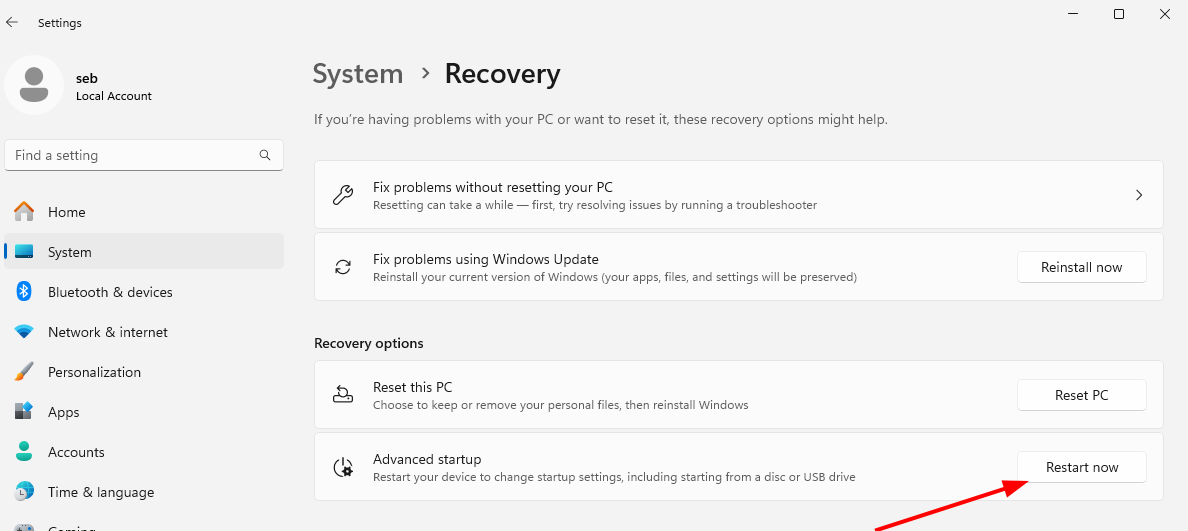
Task: Click the Windows Update refresh icon
Action: (343, 267)
